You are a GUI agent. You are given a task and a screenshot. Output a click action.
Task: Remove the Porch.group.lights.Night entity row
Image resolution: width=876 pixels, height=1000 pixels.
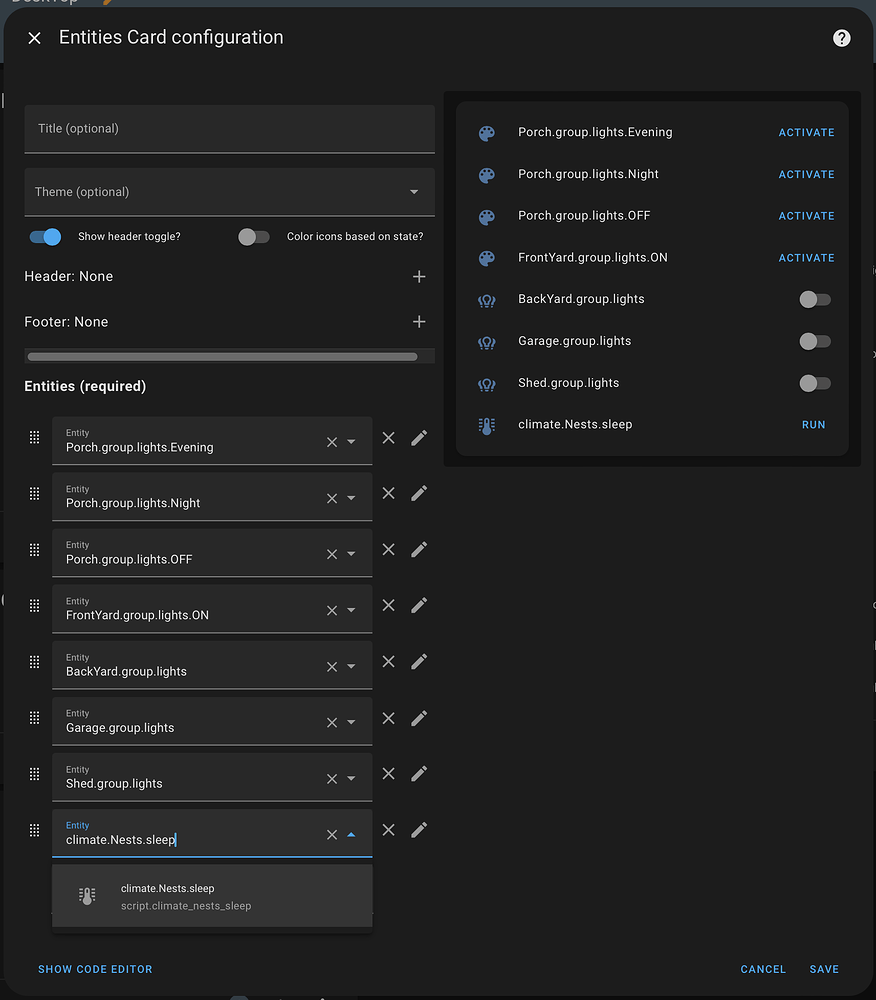(389, 494)
